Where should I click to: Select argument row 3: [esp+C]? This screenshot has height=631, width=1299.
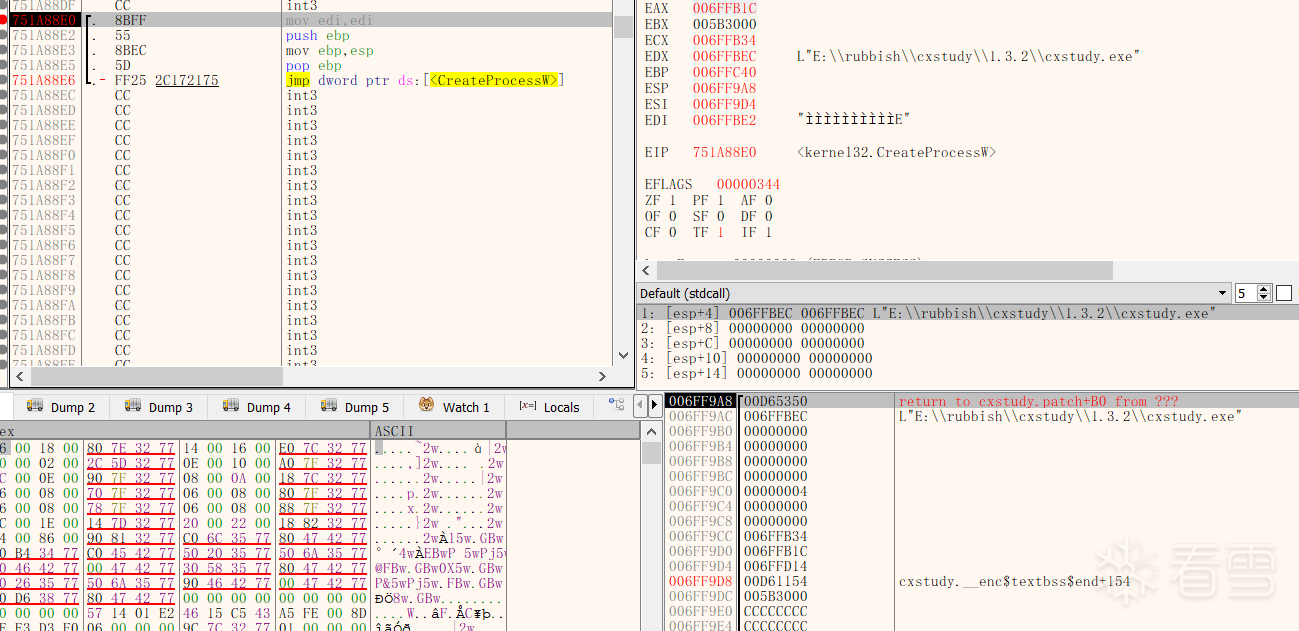point(968,343)
